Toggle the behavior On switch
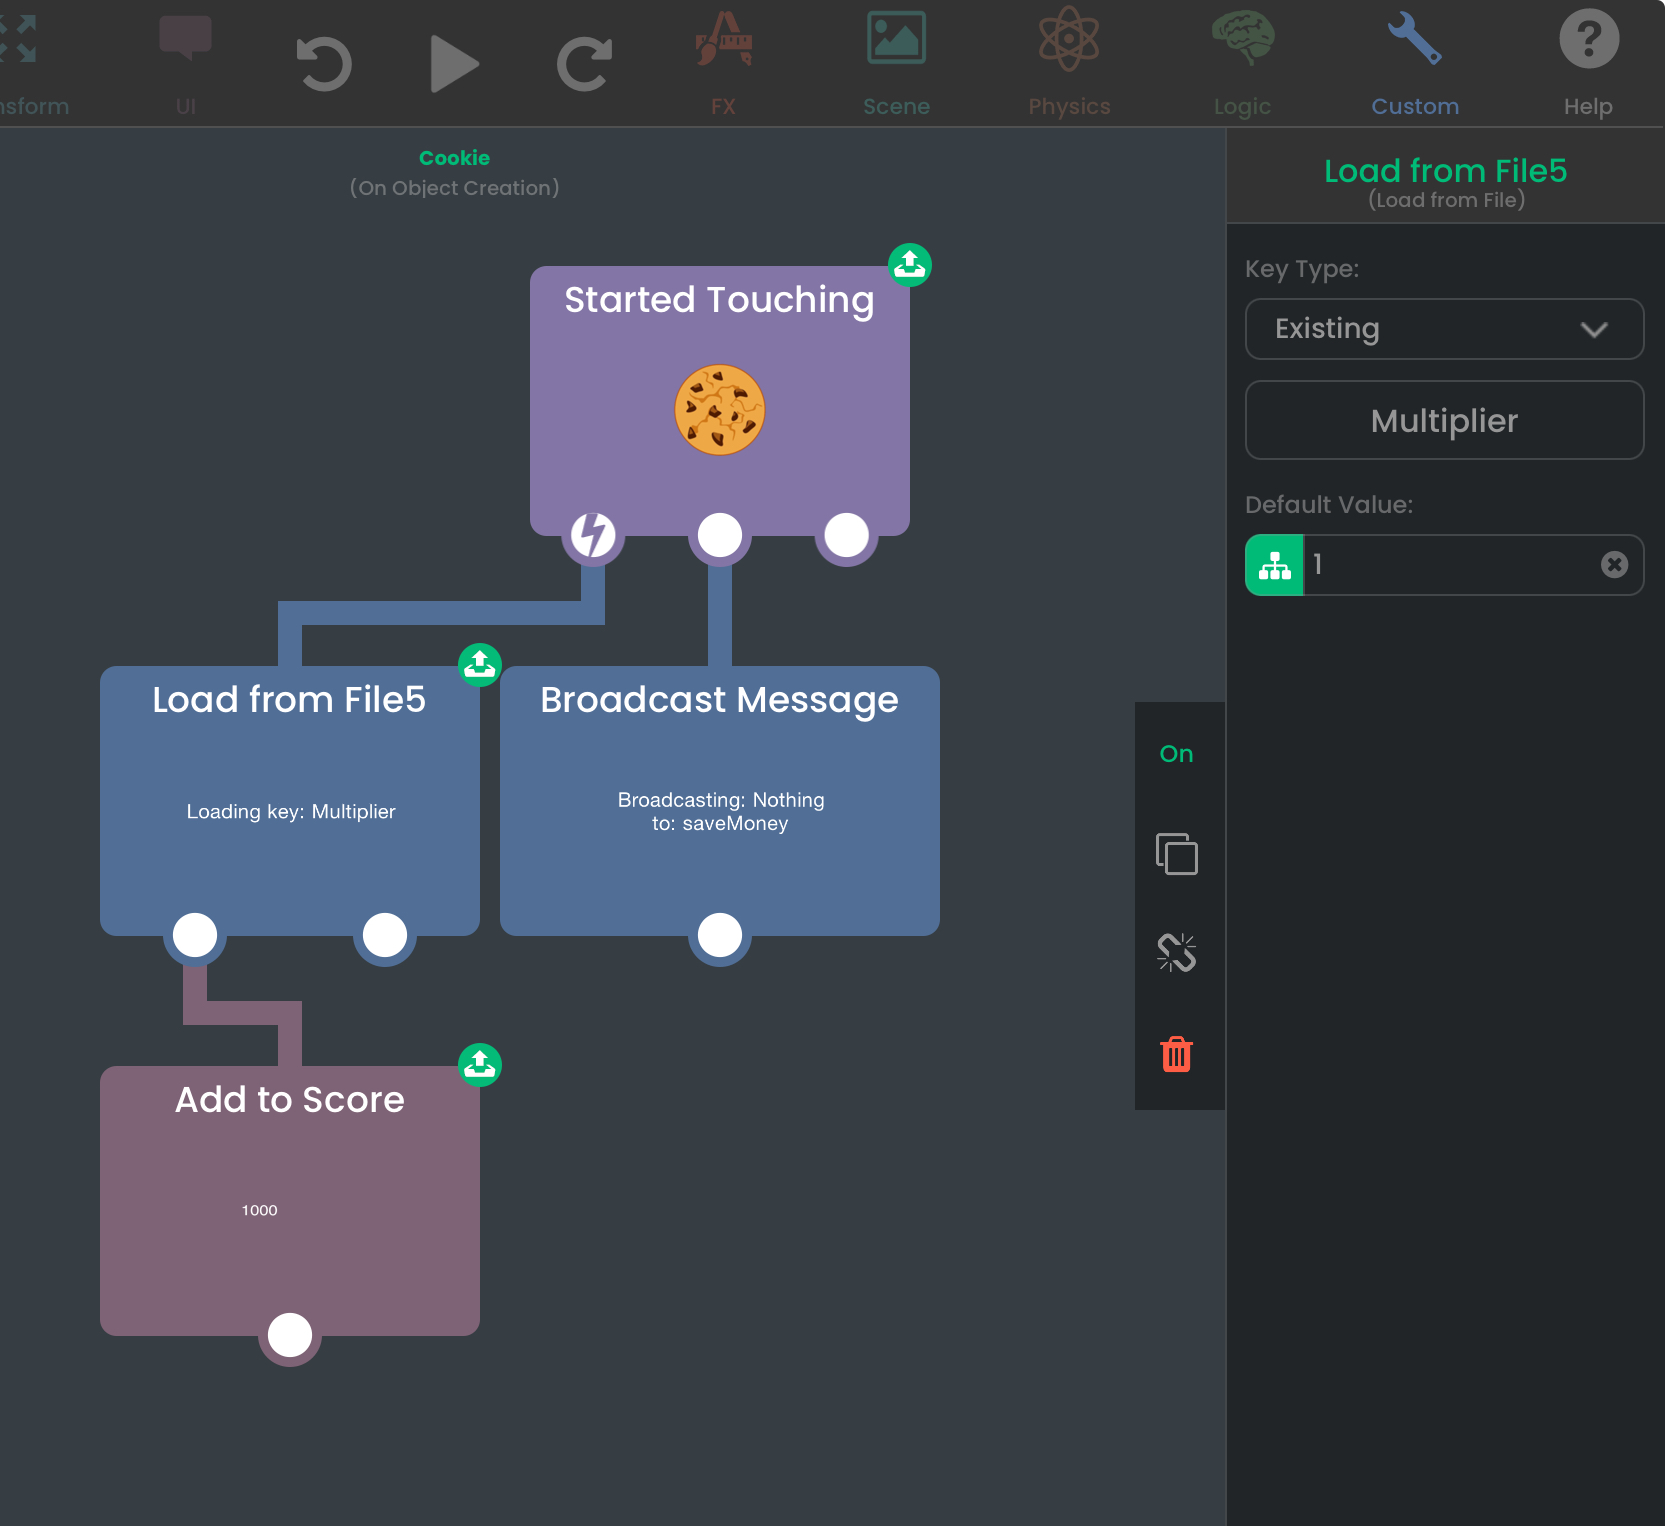Viewport: 1665px width, 1526px height. pyautogui.click(x=1176, y=754)
